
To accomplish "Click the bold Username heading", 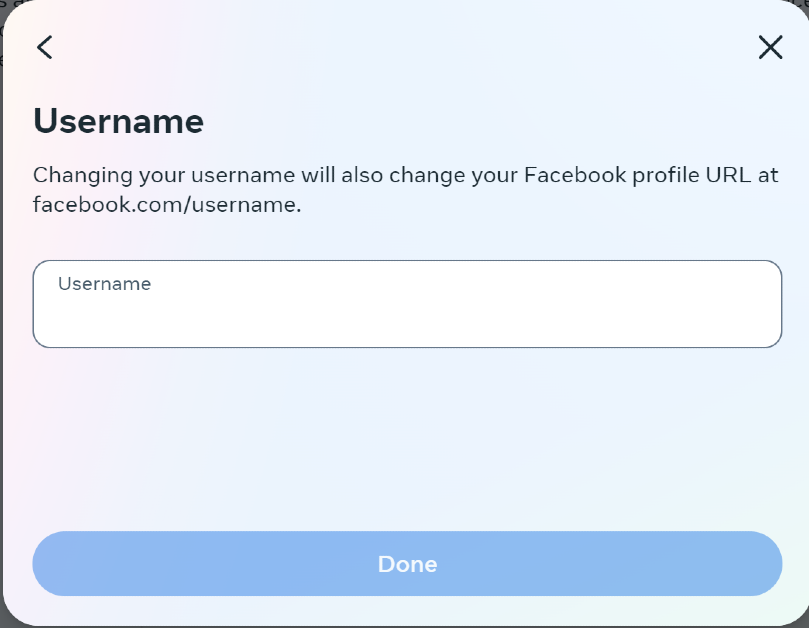I will [x=118, y=122].
